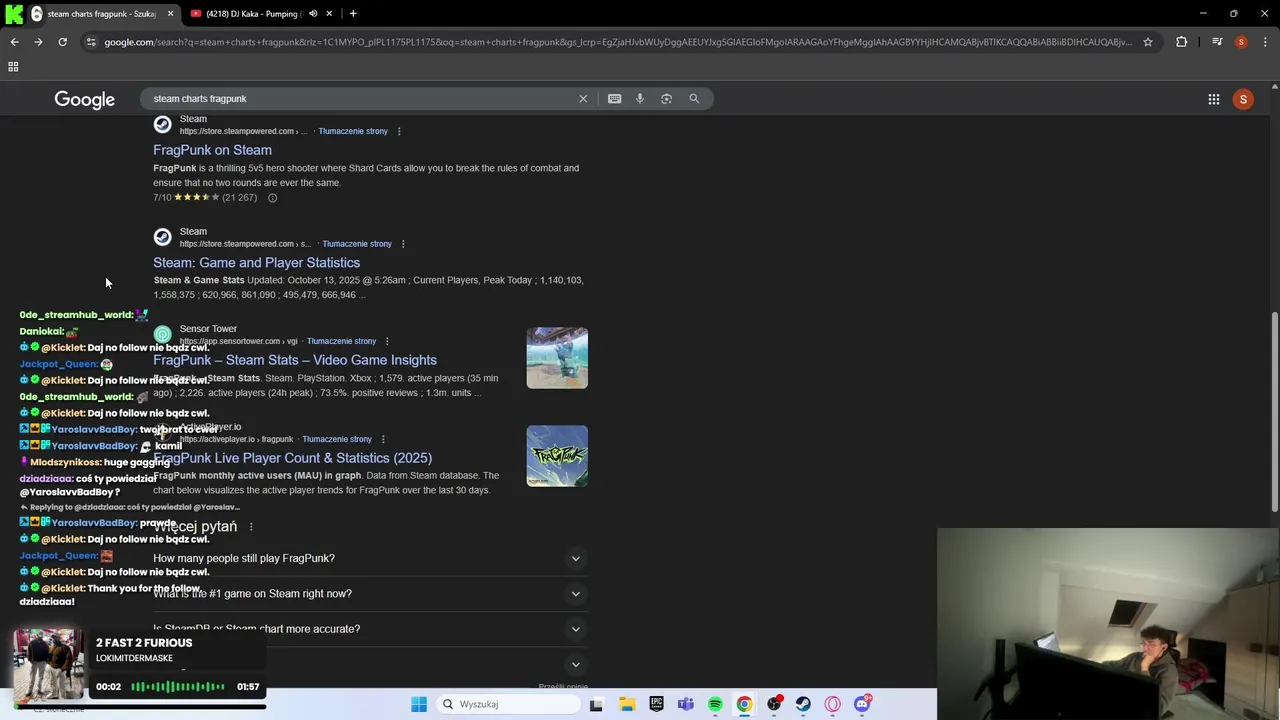Click the address bar URL
The height and width of the screenshot is (720, 1280).
[x=618, y=42]
